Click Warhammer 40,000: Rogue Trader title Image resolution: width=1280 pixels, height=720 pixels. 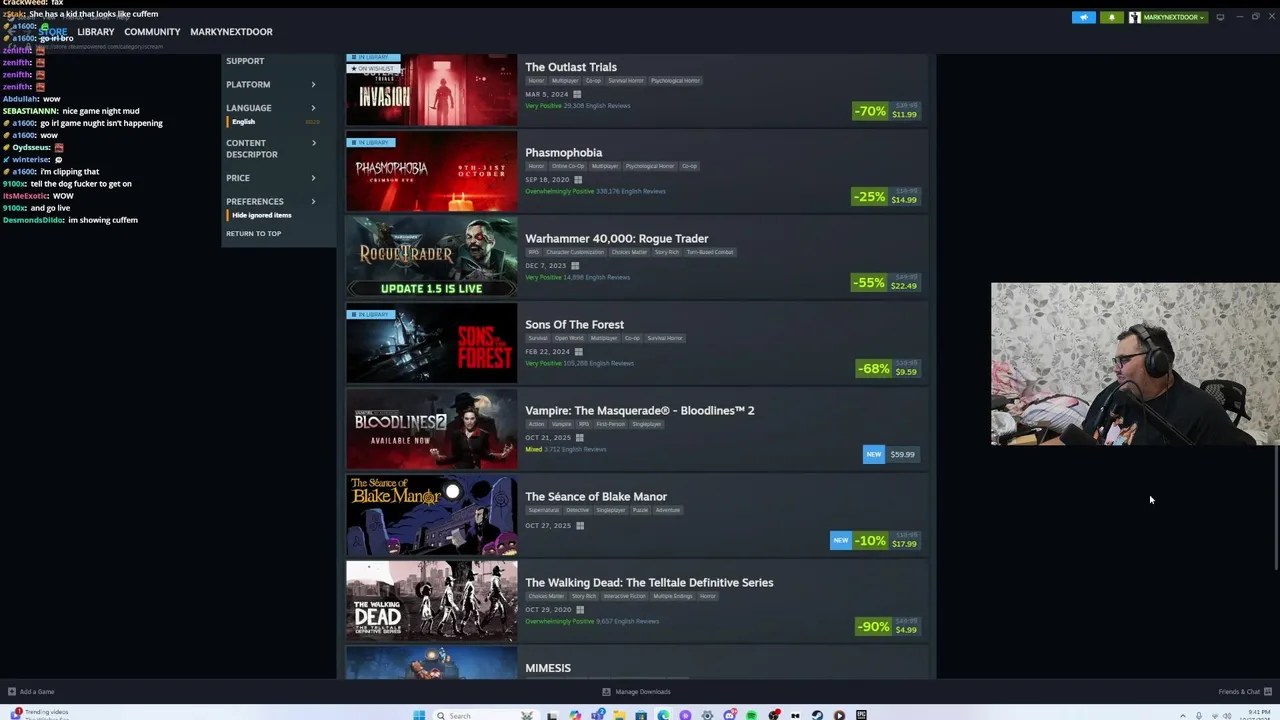(617, 239)
